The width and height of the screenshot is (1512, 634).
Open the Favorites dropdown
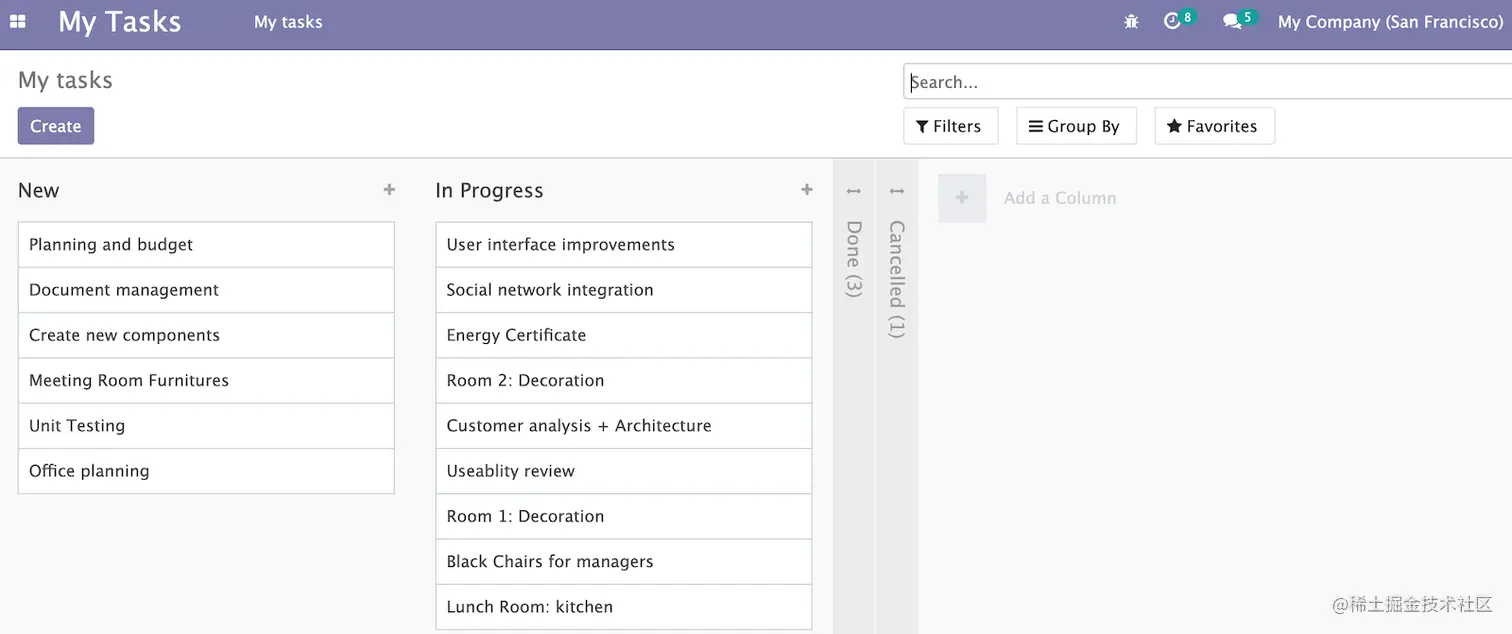[1214, 126]
